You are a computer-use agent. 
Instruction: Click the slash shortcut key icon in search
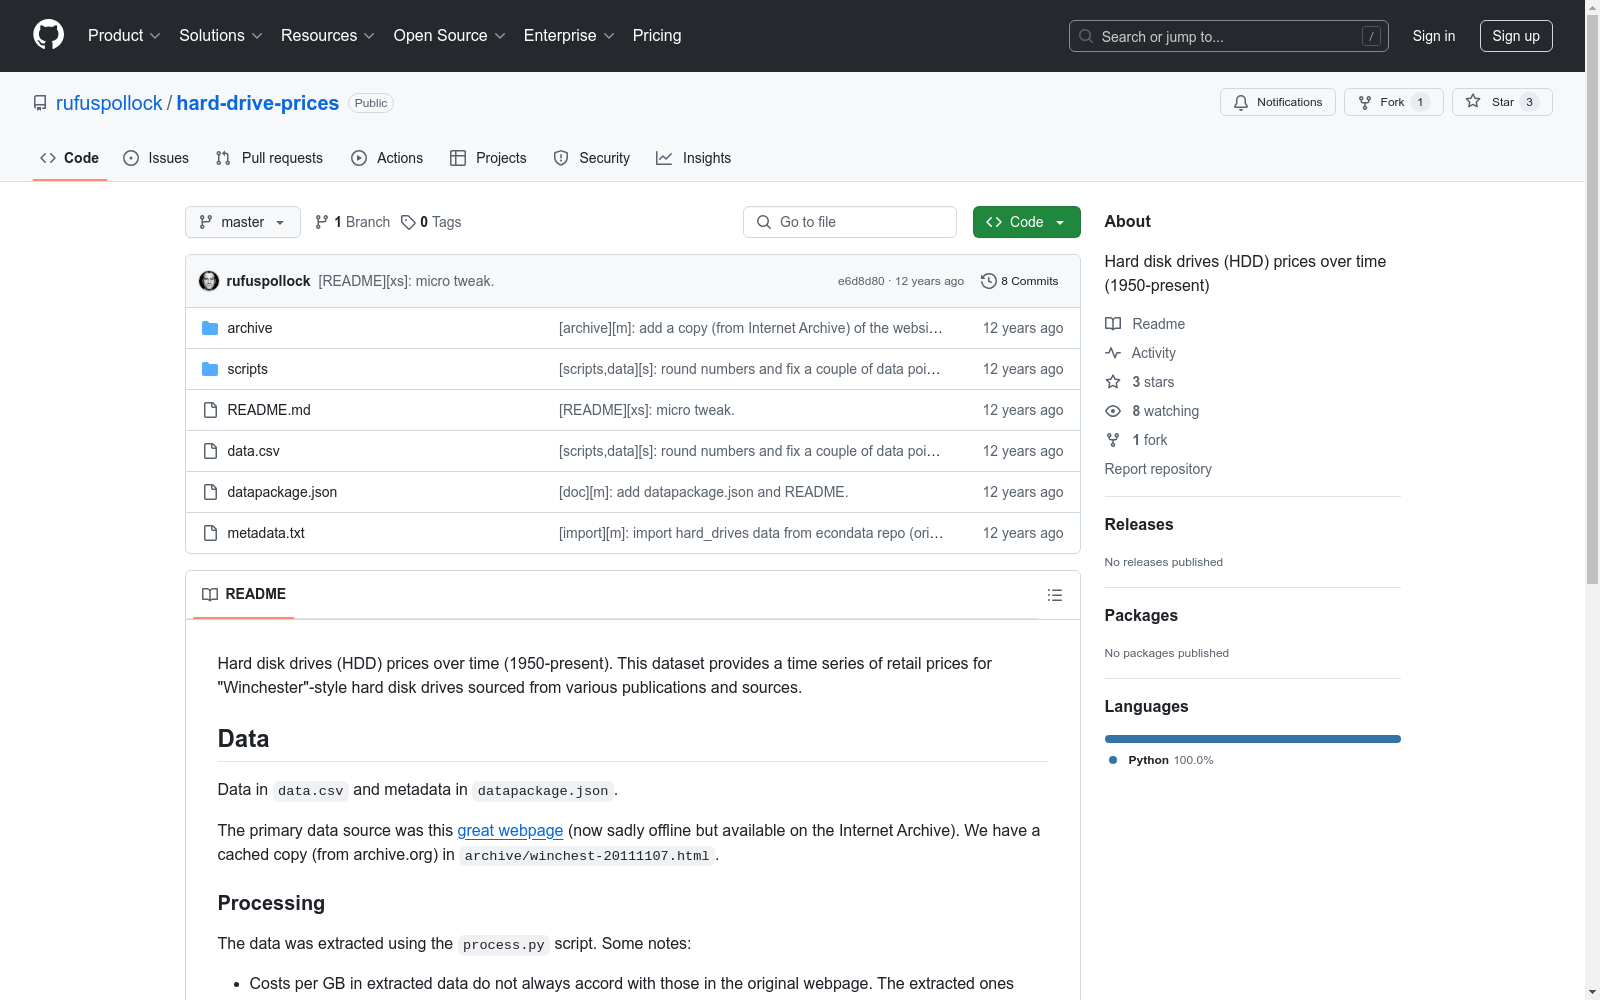coord(1371,36)
